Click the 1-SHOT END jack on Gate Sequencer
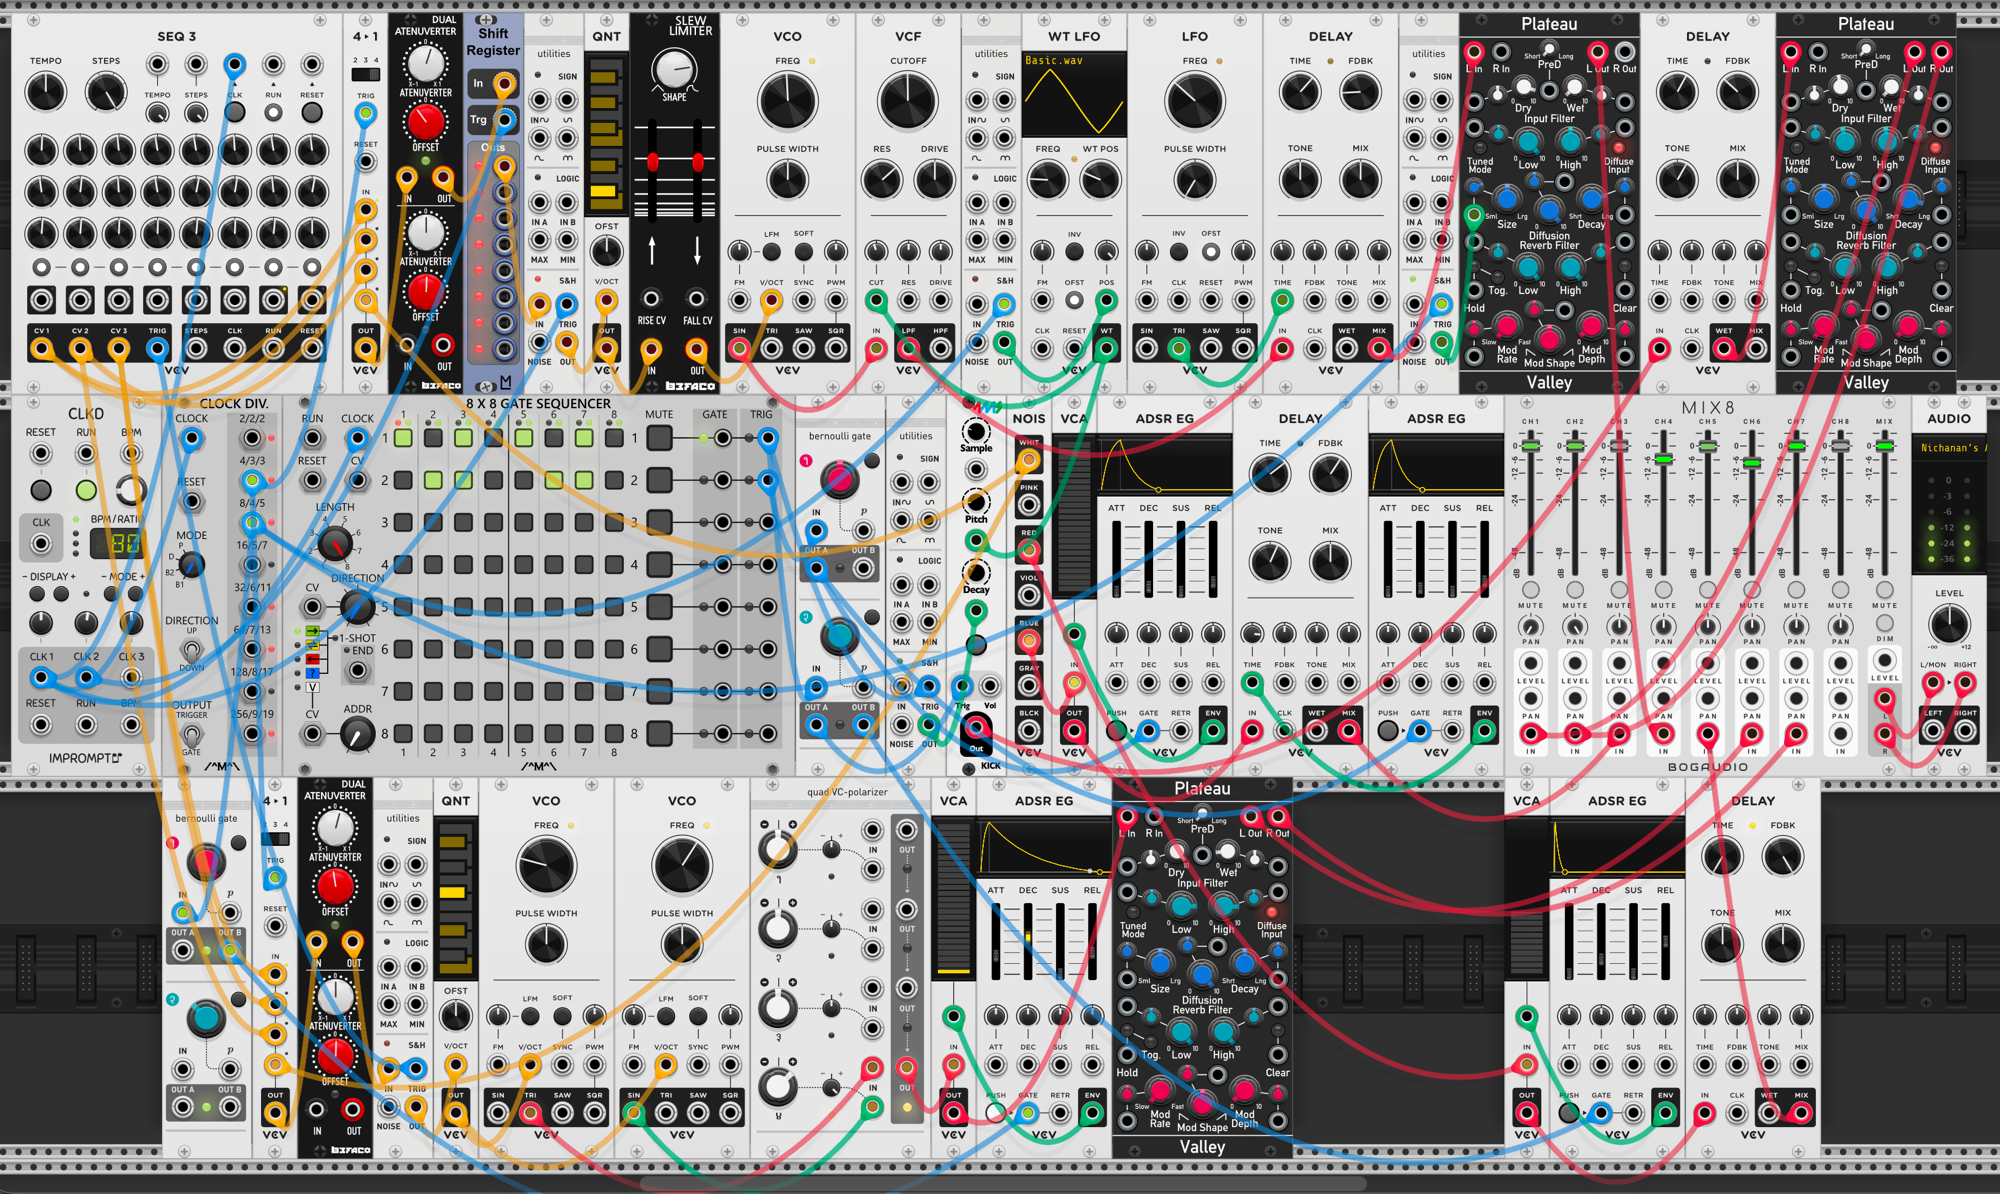Image resolution: width=2000 pixels, height=1194 pixels. pyautogui.click(x=357, y=671)
